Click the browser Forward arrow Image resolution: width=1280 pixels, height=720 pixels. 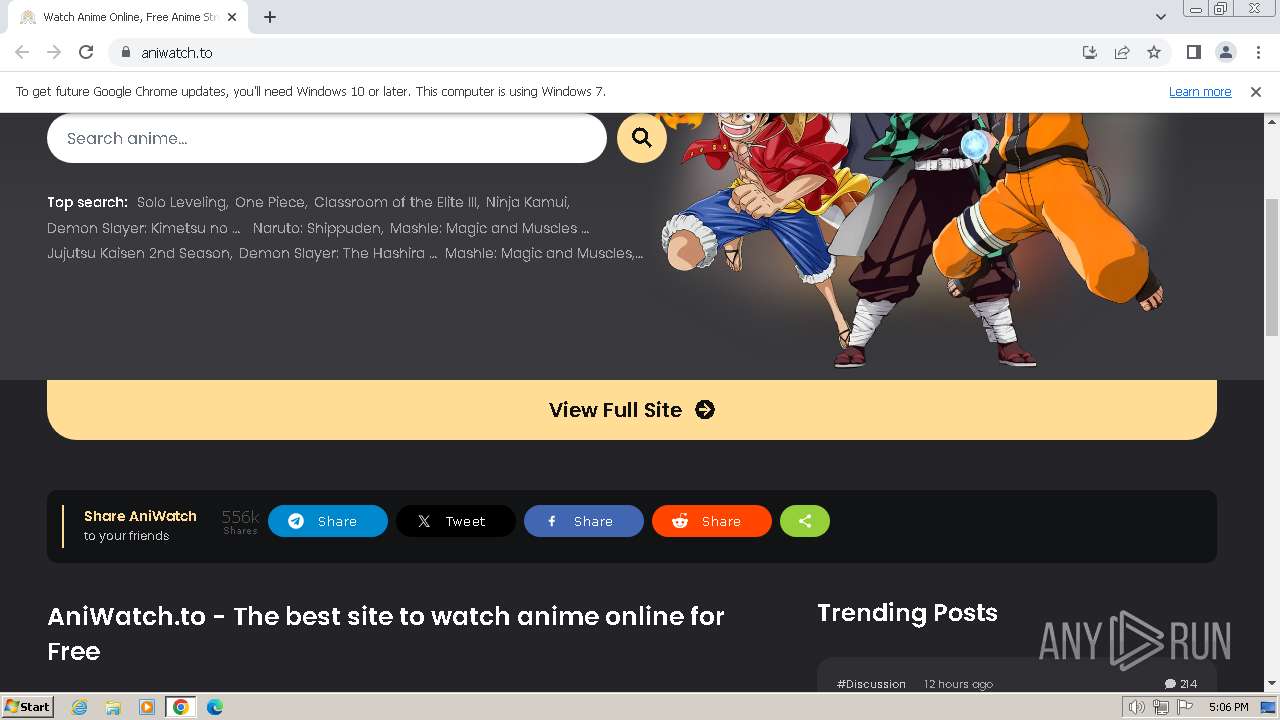(x=54, y=52)
